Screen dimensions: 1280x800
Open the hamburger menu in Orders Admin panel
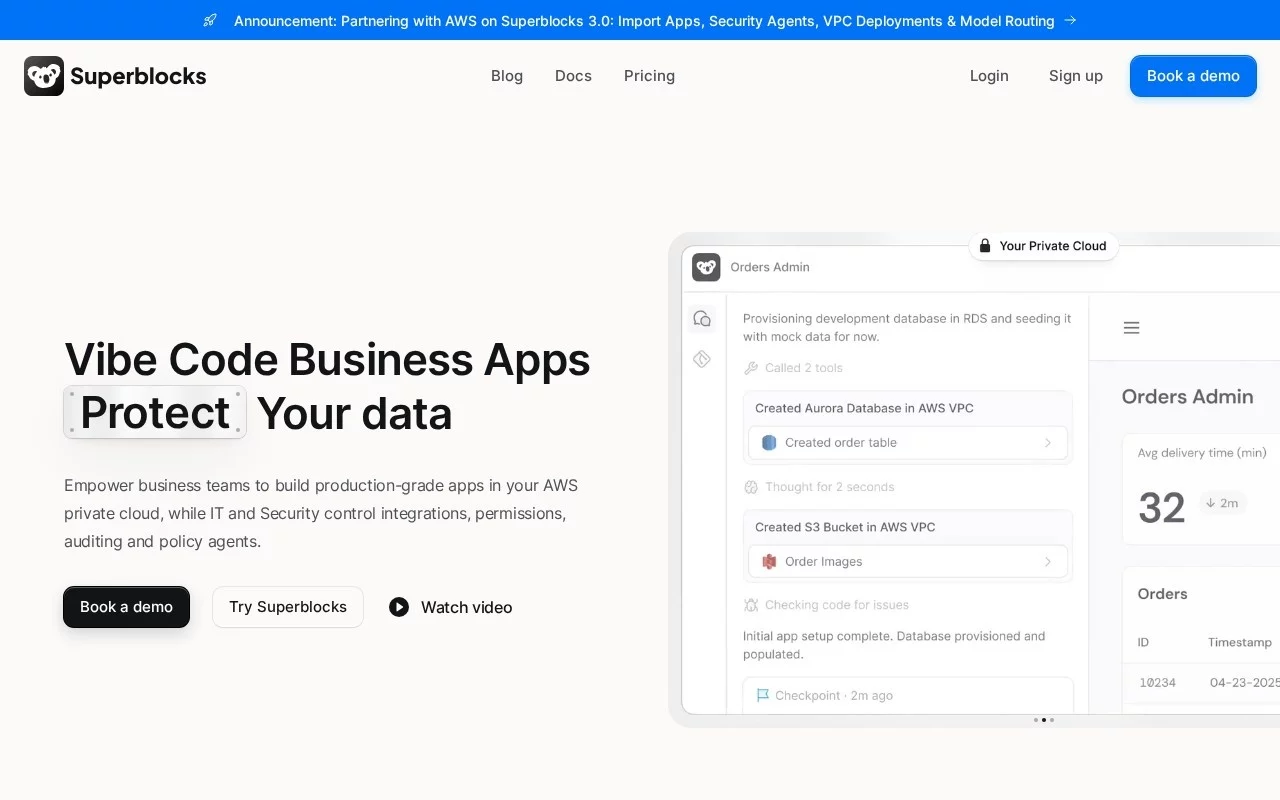point(1132,328)
